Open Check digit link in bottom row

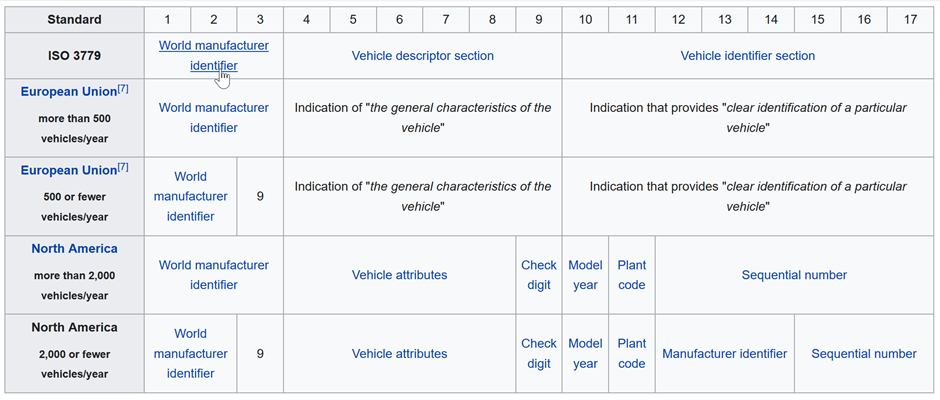pyautogui.click(x=539, y=353)
